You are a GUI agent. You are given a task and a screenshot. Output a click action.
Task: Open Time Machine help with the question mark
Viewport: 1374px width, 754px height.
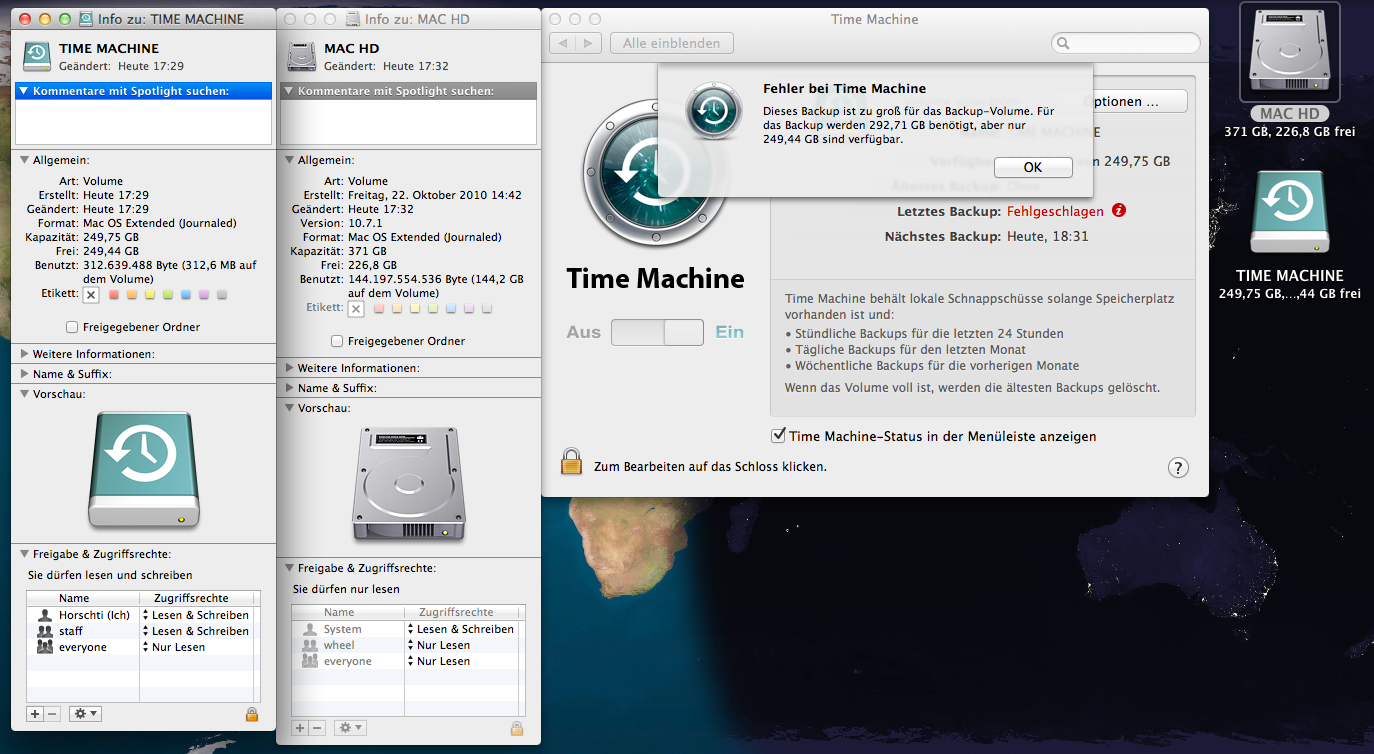pos(1178,467)
